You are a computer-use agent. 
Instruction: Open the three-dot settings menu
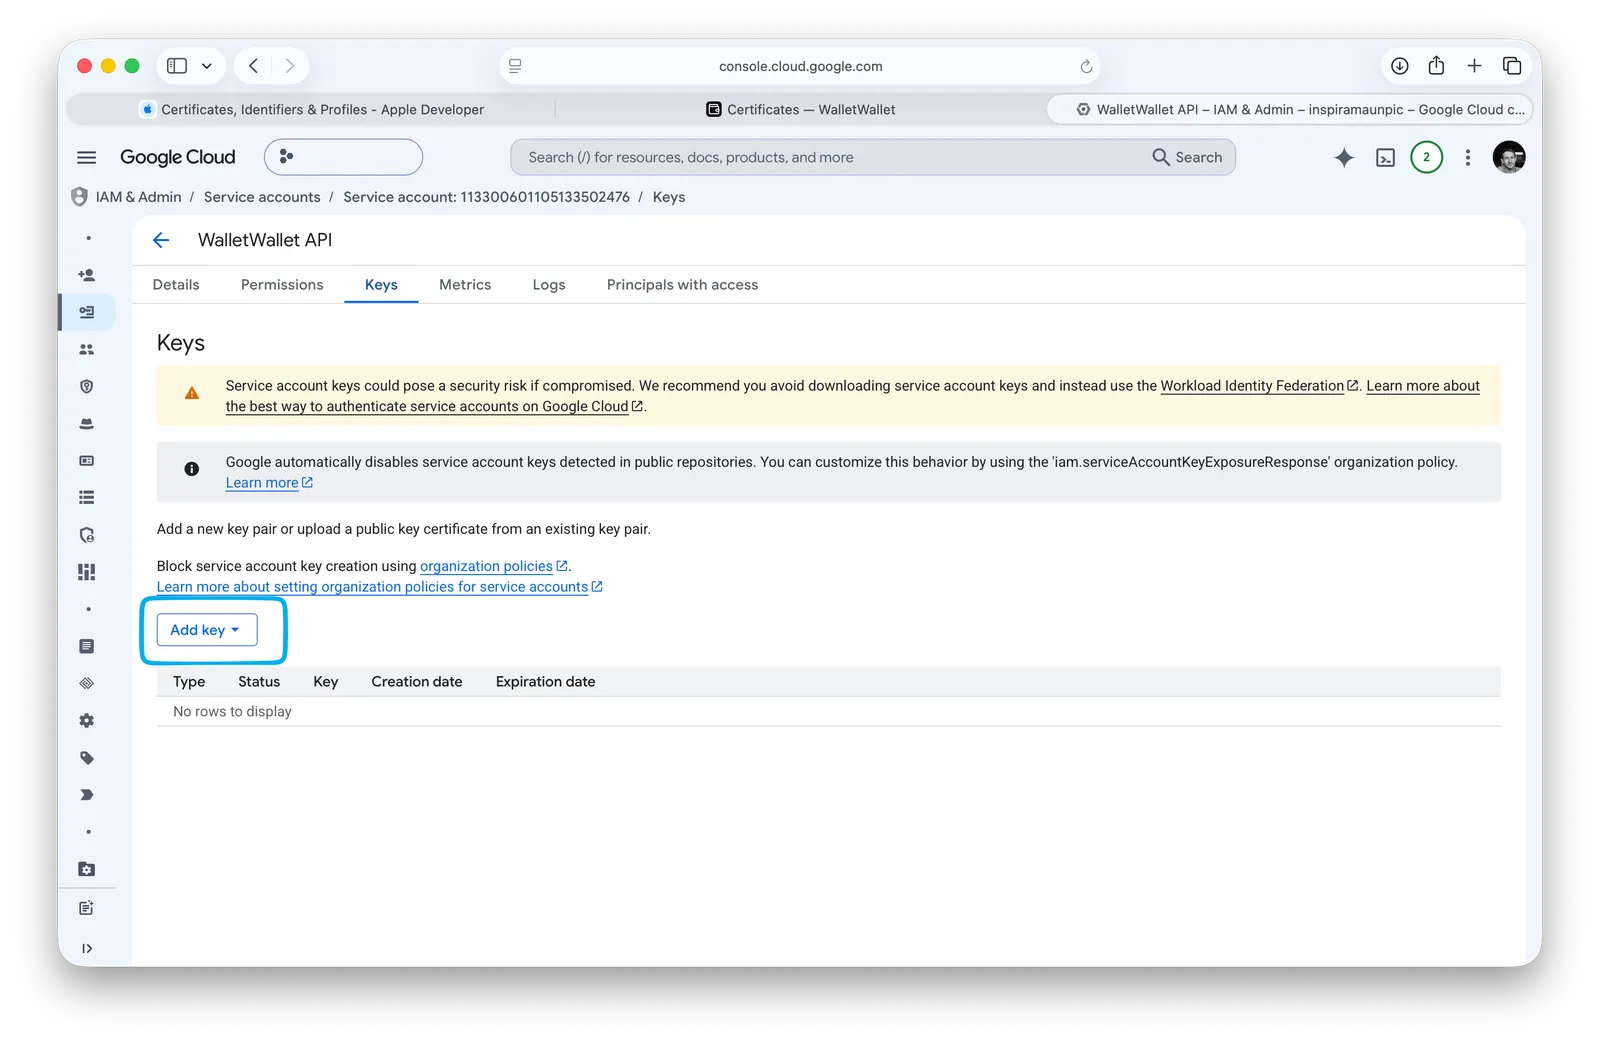pyautogui.click(x=1467, y=157)
